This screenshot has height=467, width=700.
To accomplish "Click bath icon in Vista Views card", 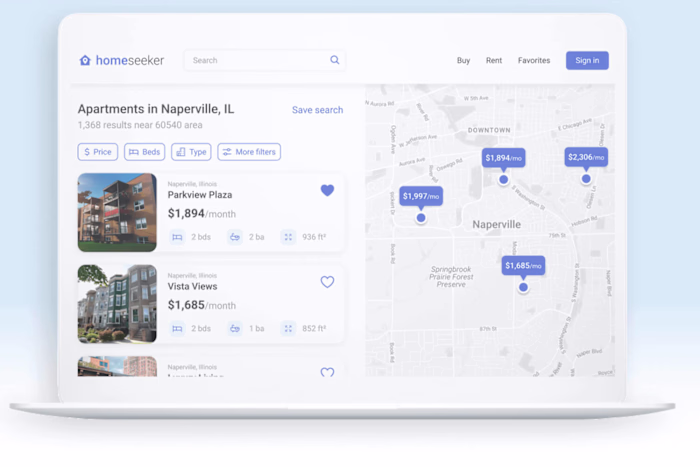I will point(235,329).
